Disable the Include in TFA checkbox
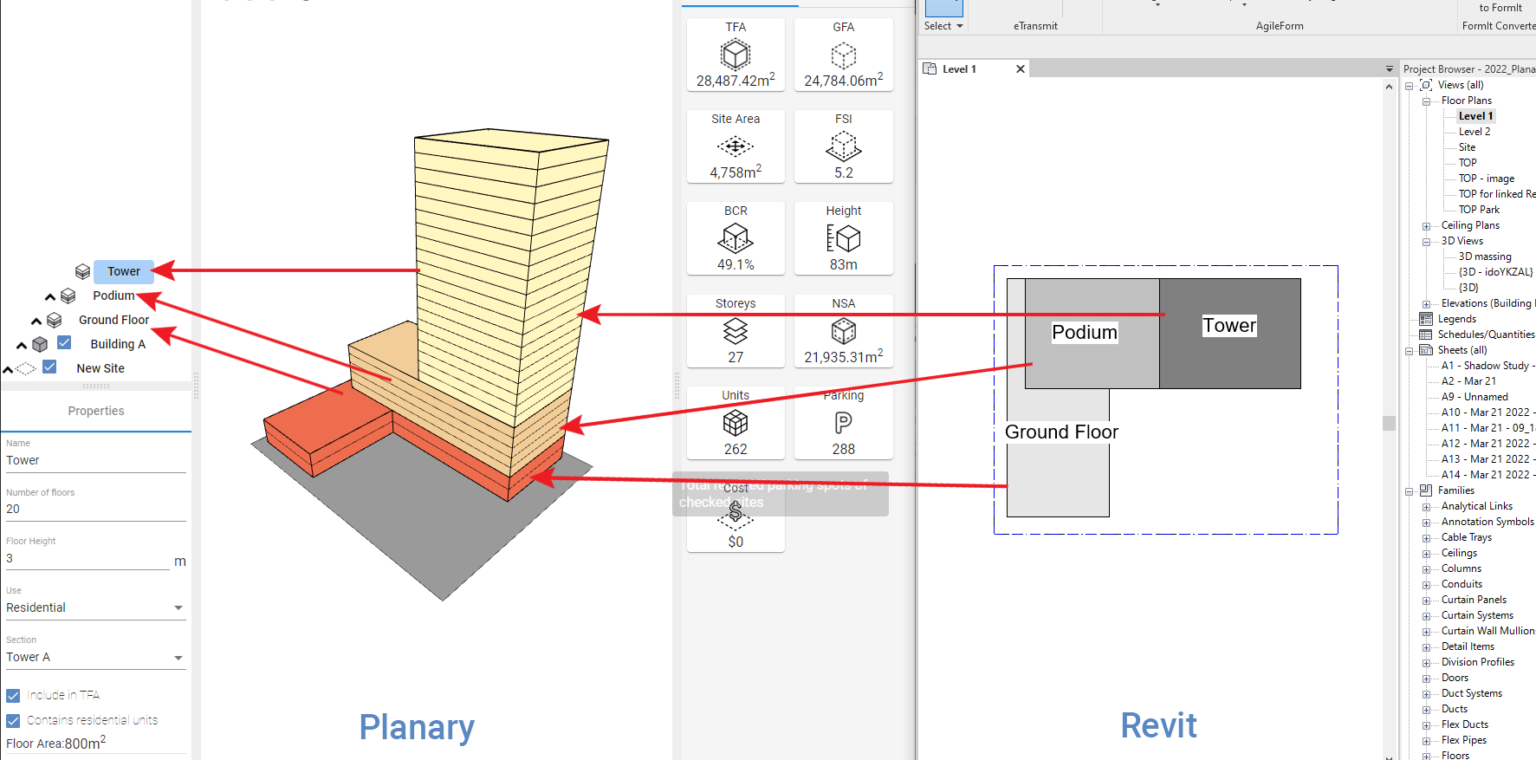 click(12, 694)
